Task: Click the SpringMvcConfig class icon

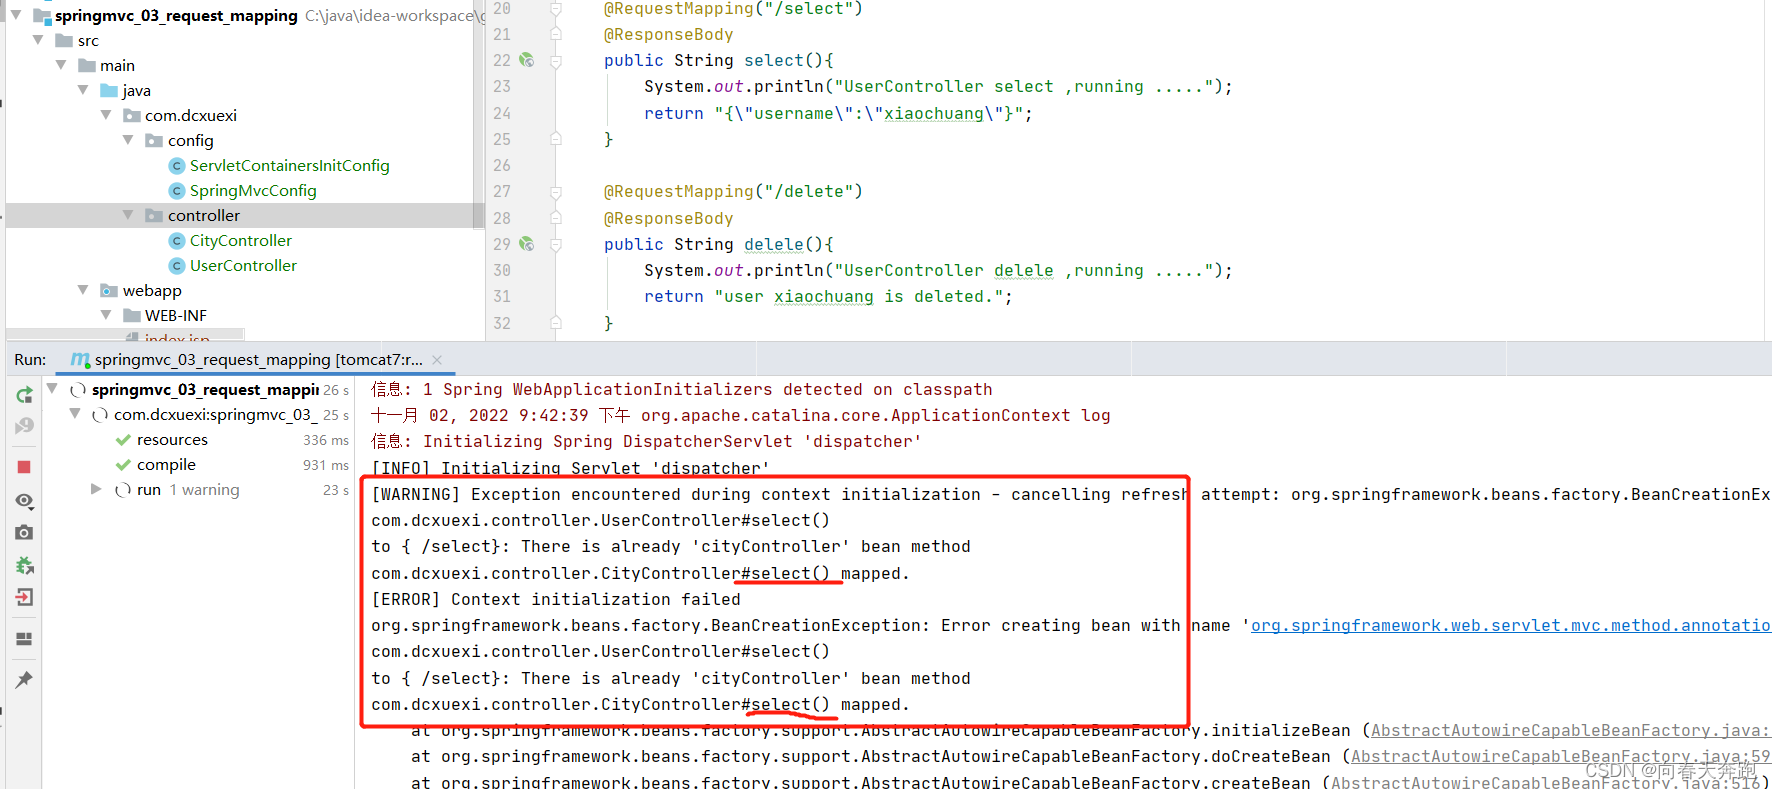Action: (177, 190)
